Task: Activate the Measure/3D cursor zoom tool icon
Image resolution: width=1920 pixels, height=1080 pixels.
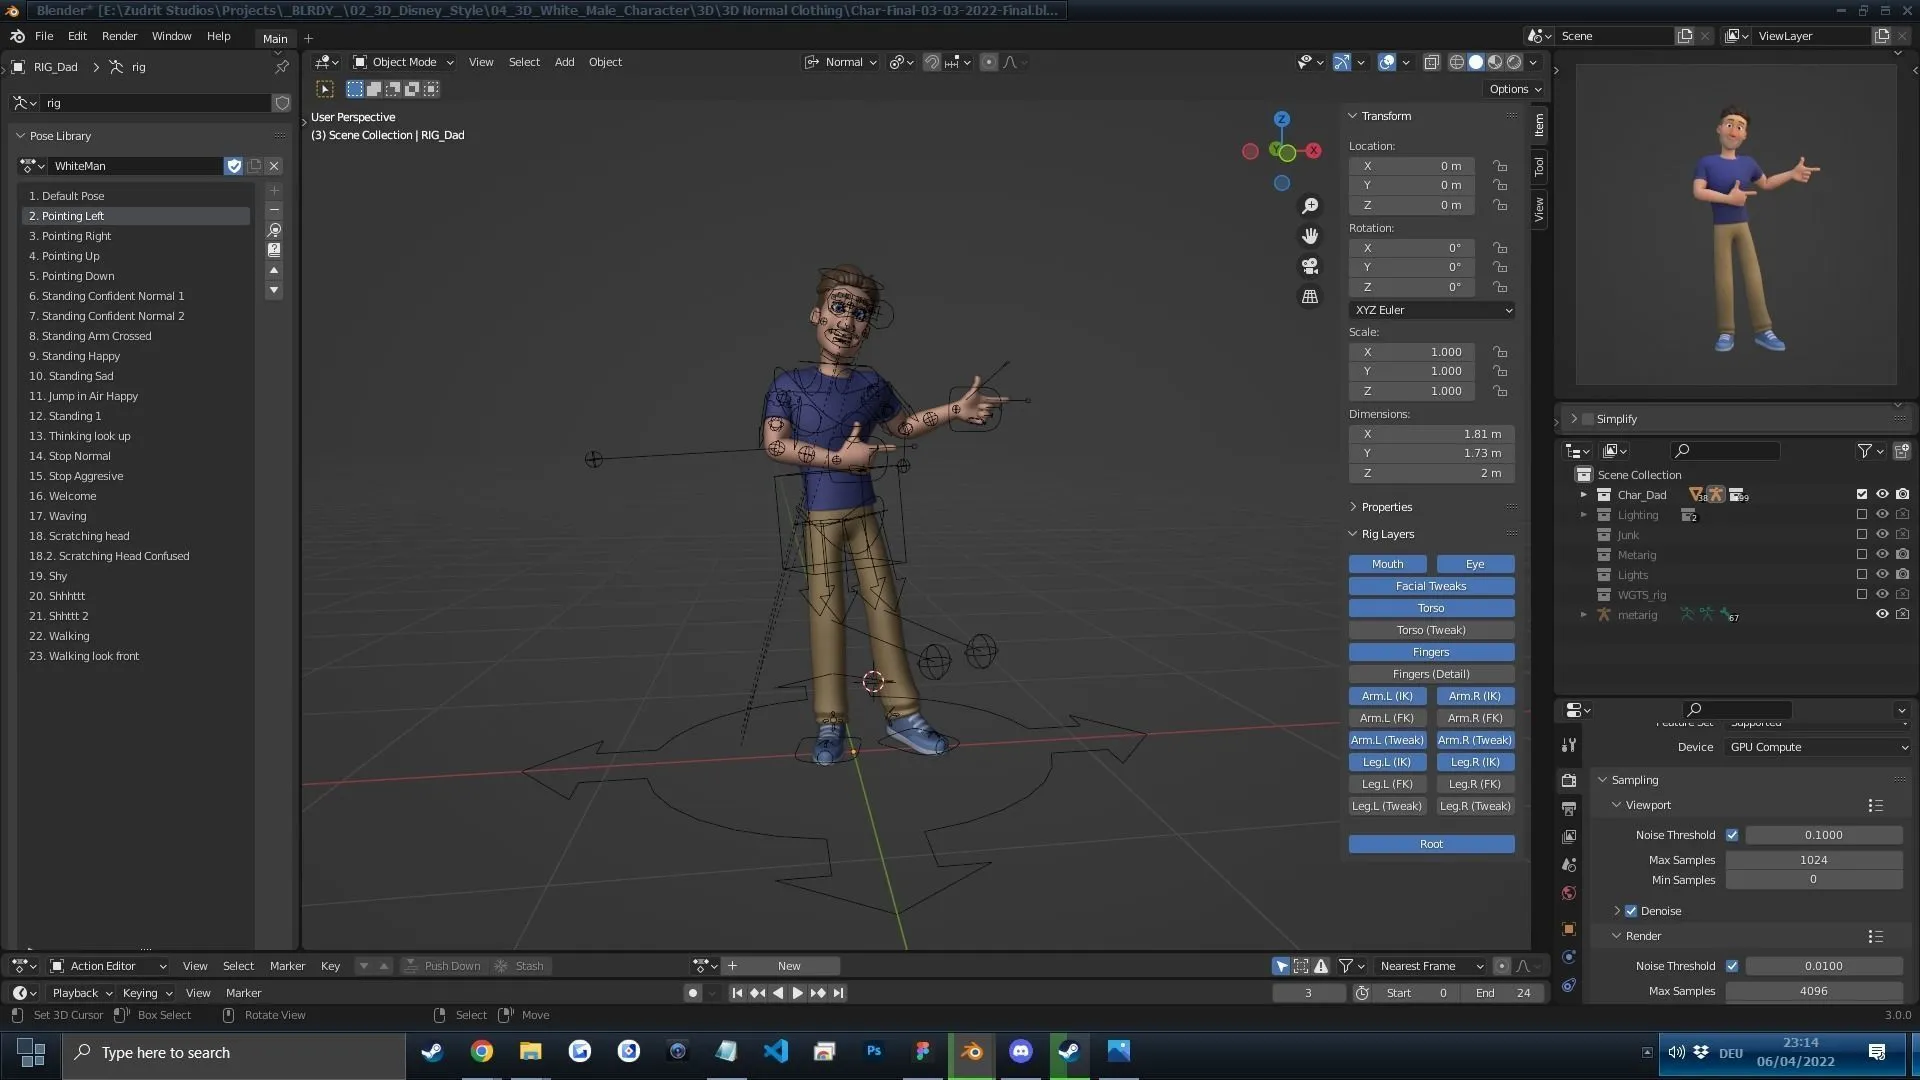Action: (x=1310, y=205)
